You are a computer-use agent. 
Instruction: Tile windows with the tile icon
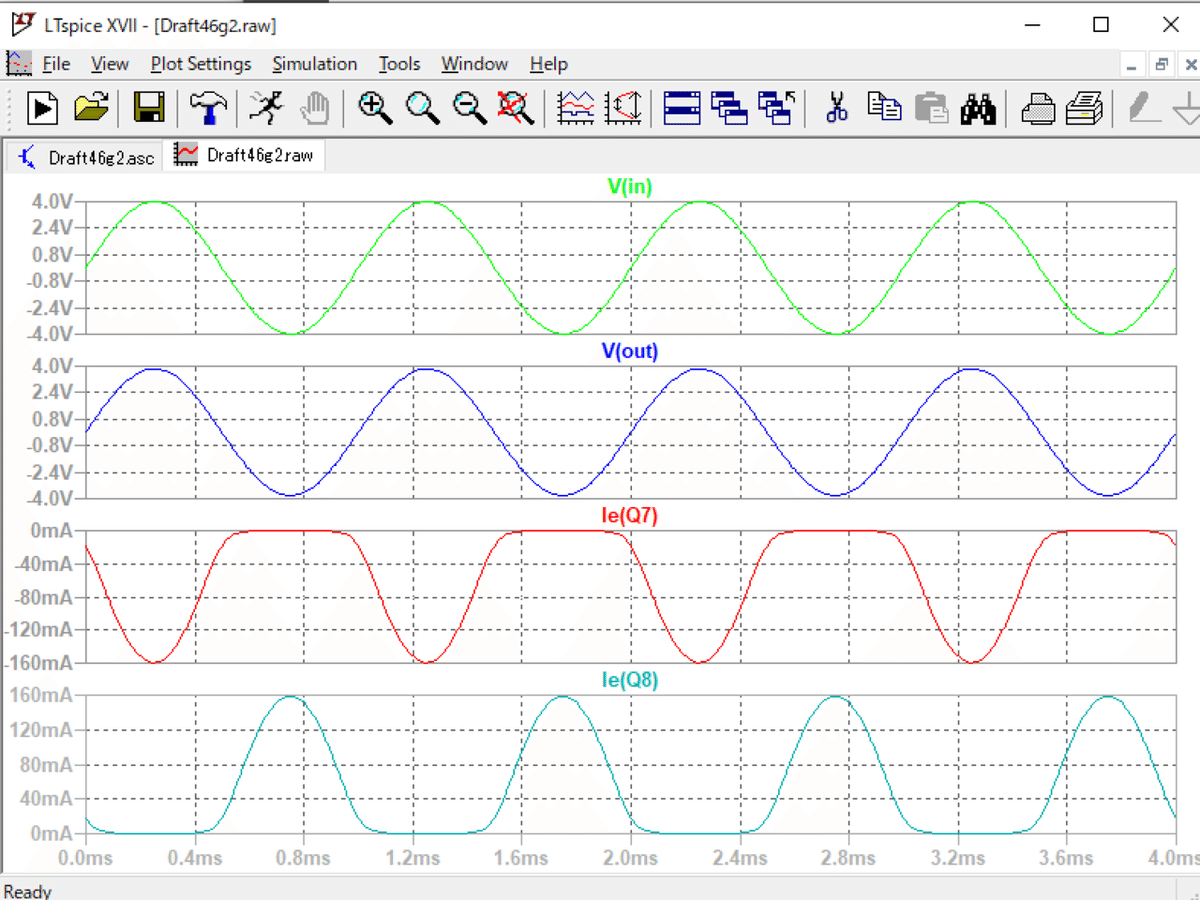[682, 107]
